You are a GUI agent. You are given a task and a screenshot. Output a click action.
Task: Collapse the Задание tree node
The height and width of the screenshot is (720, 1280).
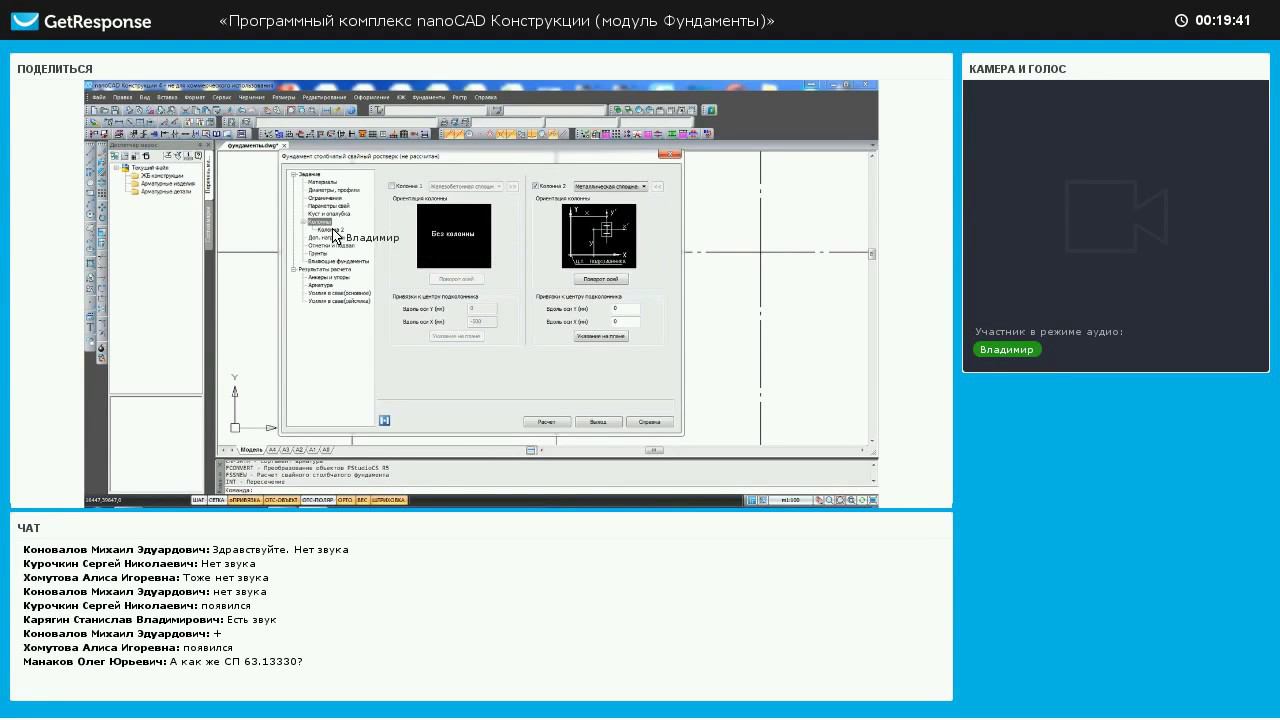point(294,174)
